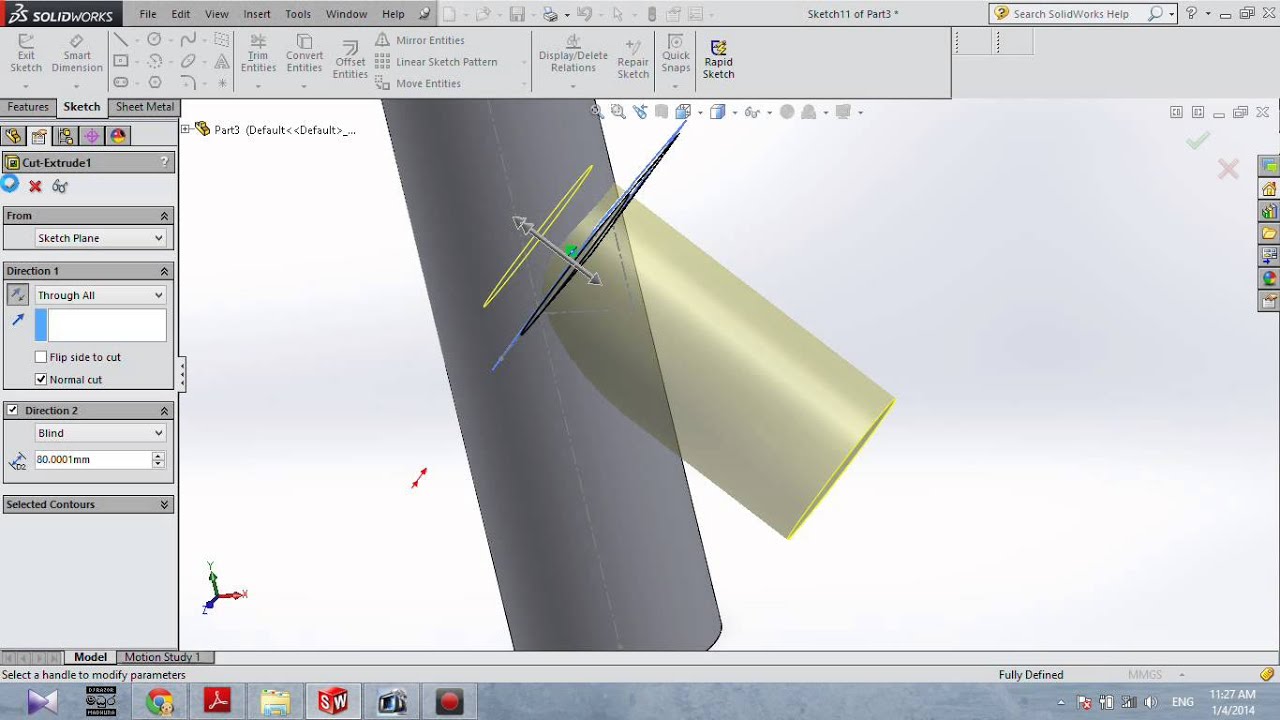Activate the Rapid Sketch tool
Image resolution: width=1280 pixels, height=720 pixels.
click(718, 60)
